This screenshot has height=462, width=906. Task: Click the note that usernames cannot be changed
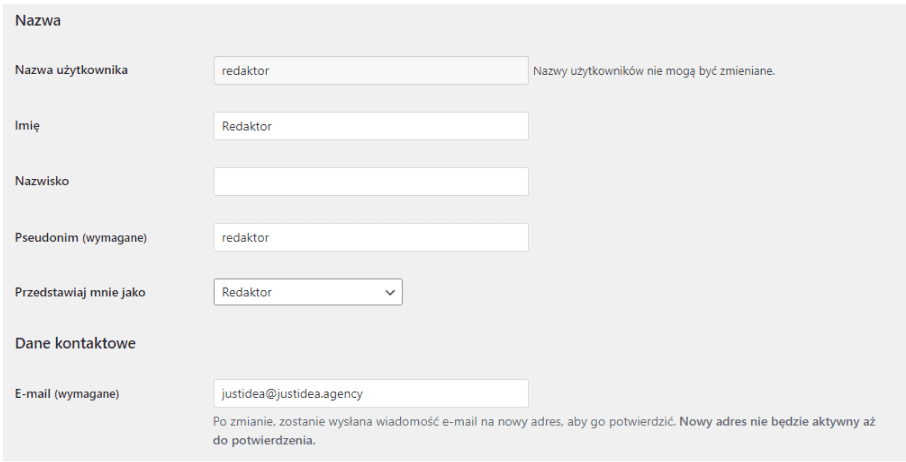[x=654, y=71]
